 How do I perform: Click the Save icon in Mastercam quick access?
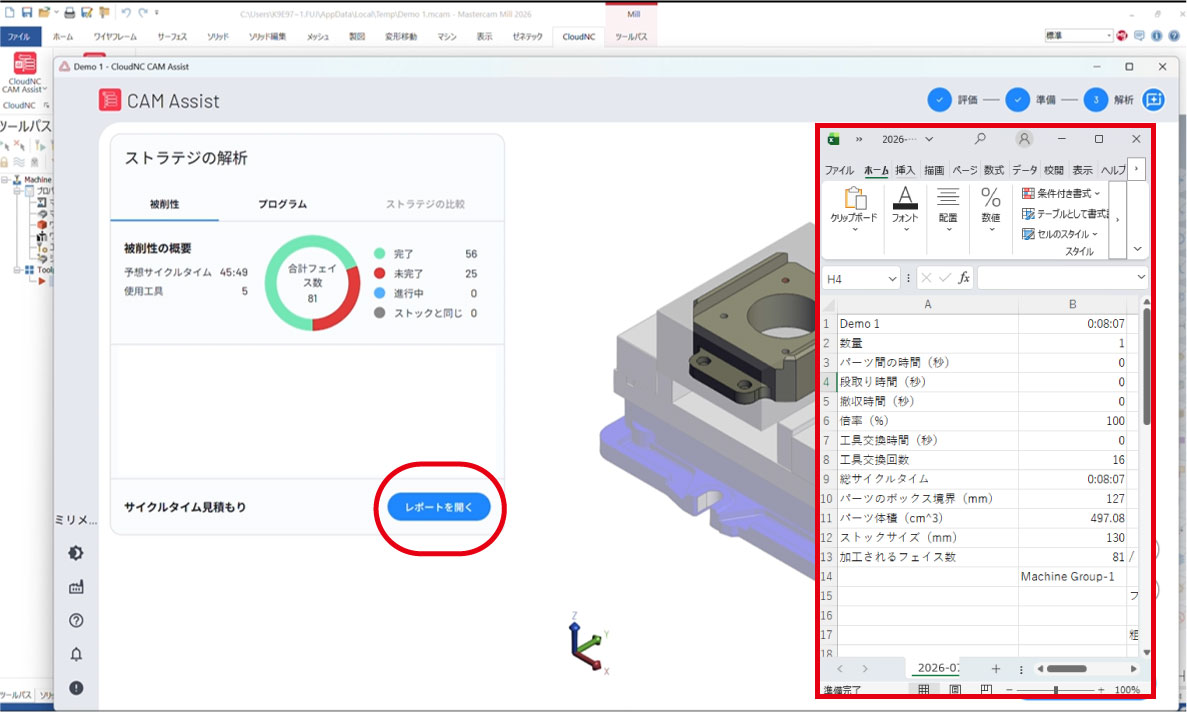[27, 12]
